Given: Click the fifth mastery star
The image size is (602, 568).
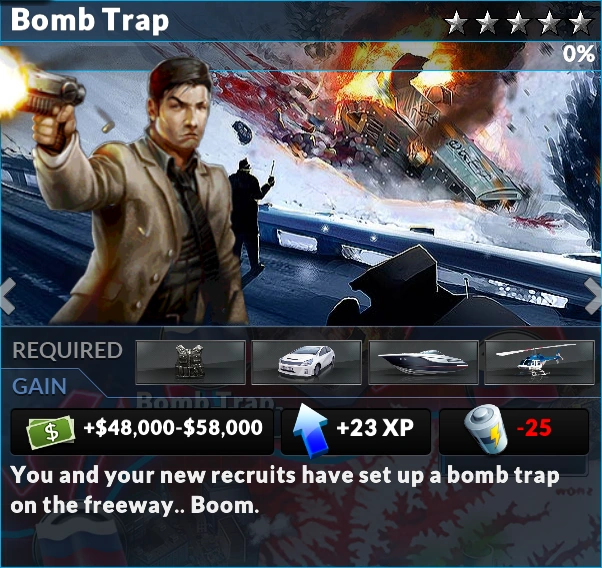Looking at the screenshot, I should 580,22.
